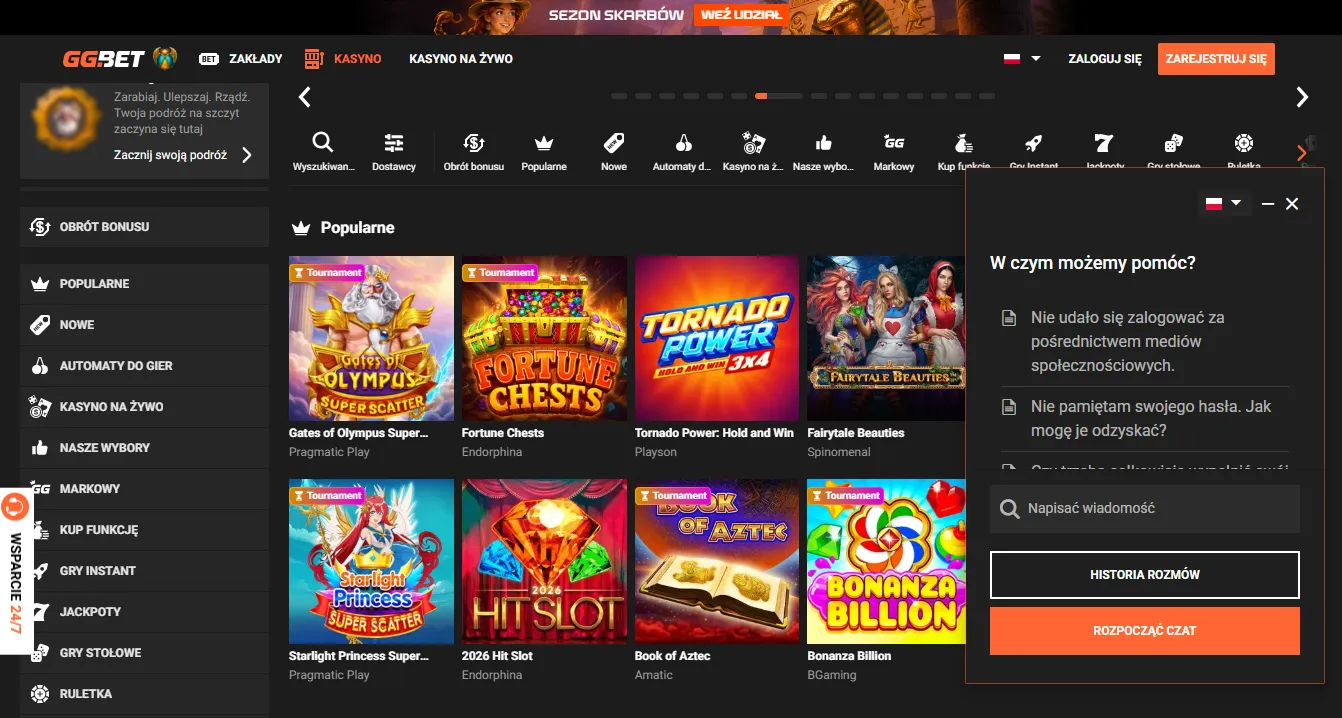Expand Zacznij swoją podróż arrow

pyautogui.click(x=247, y=155)
